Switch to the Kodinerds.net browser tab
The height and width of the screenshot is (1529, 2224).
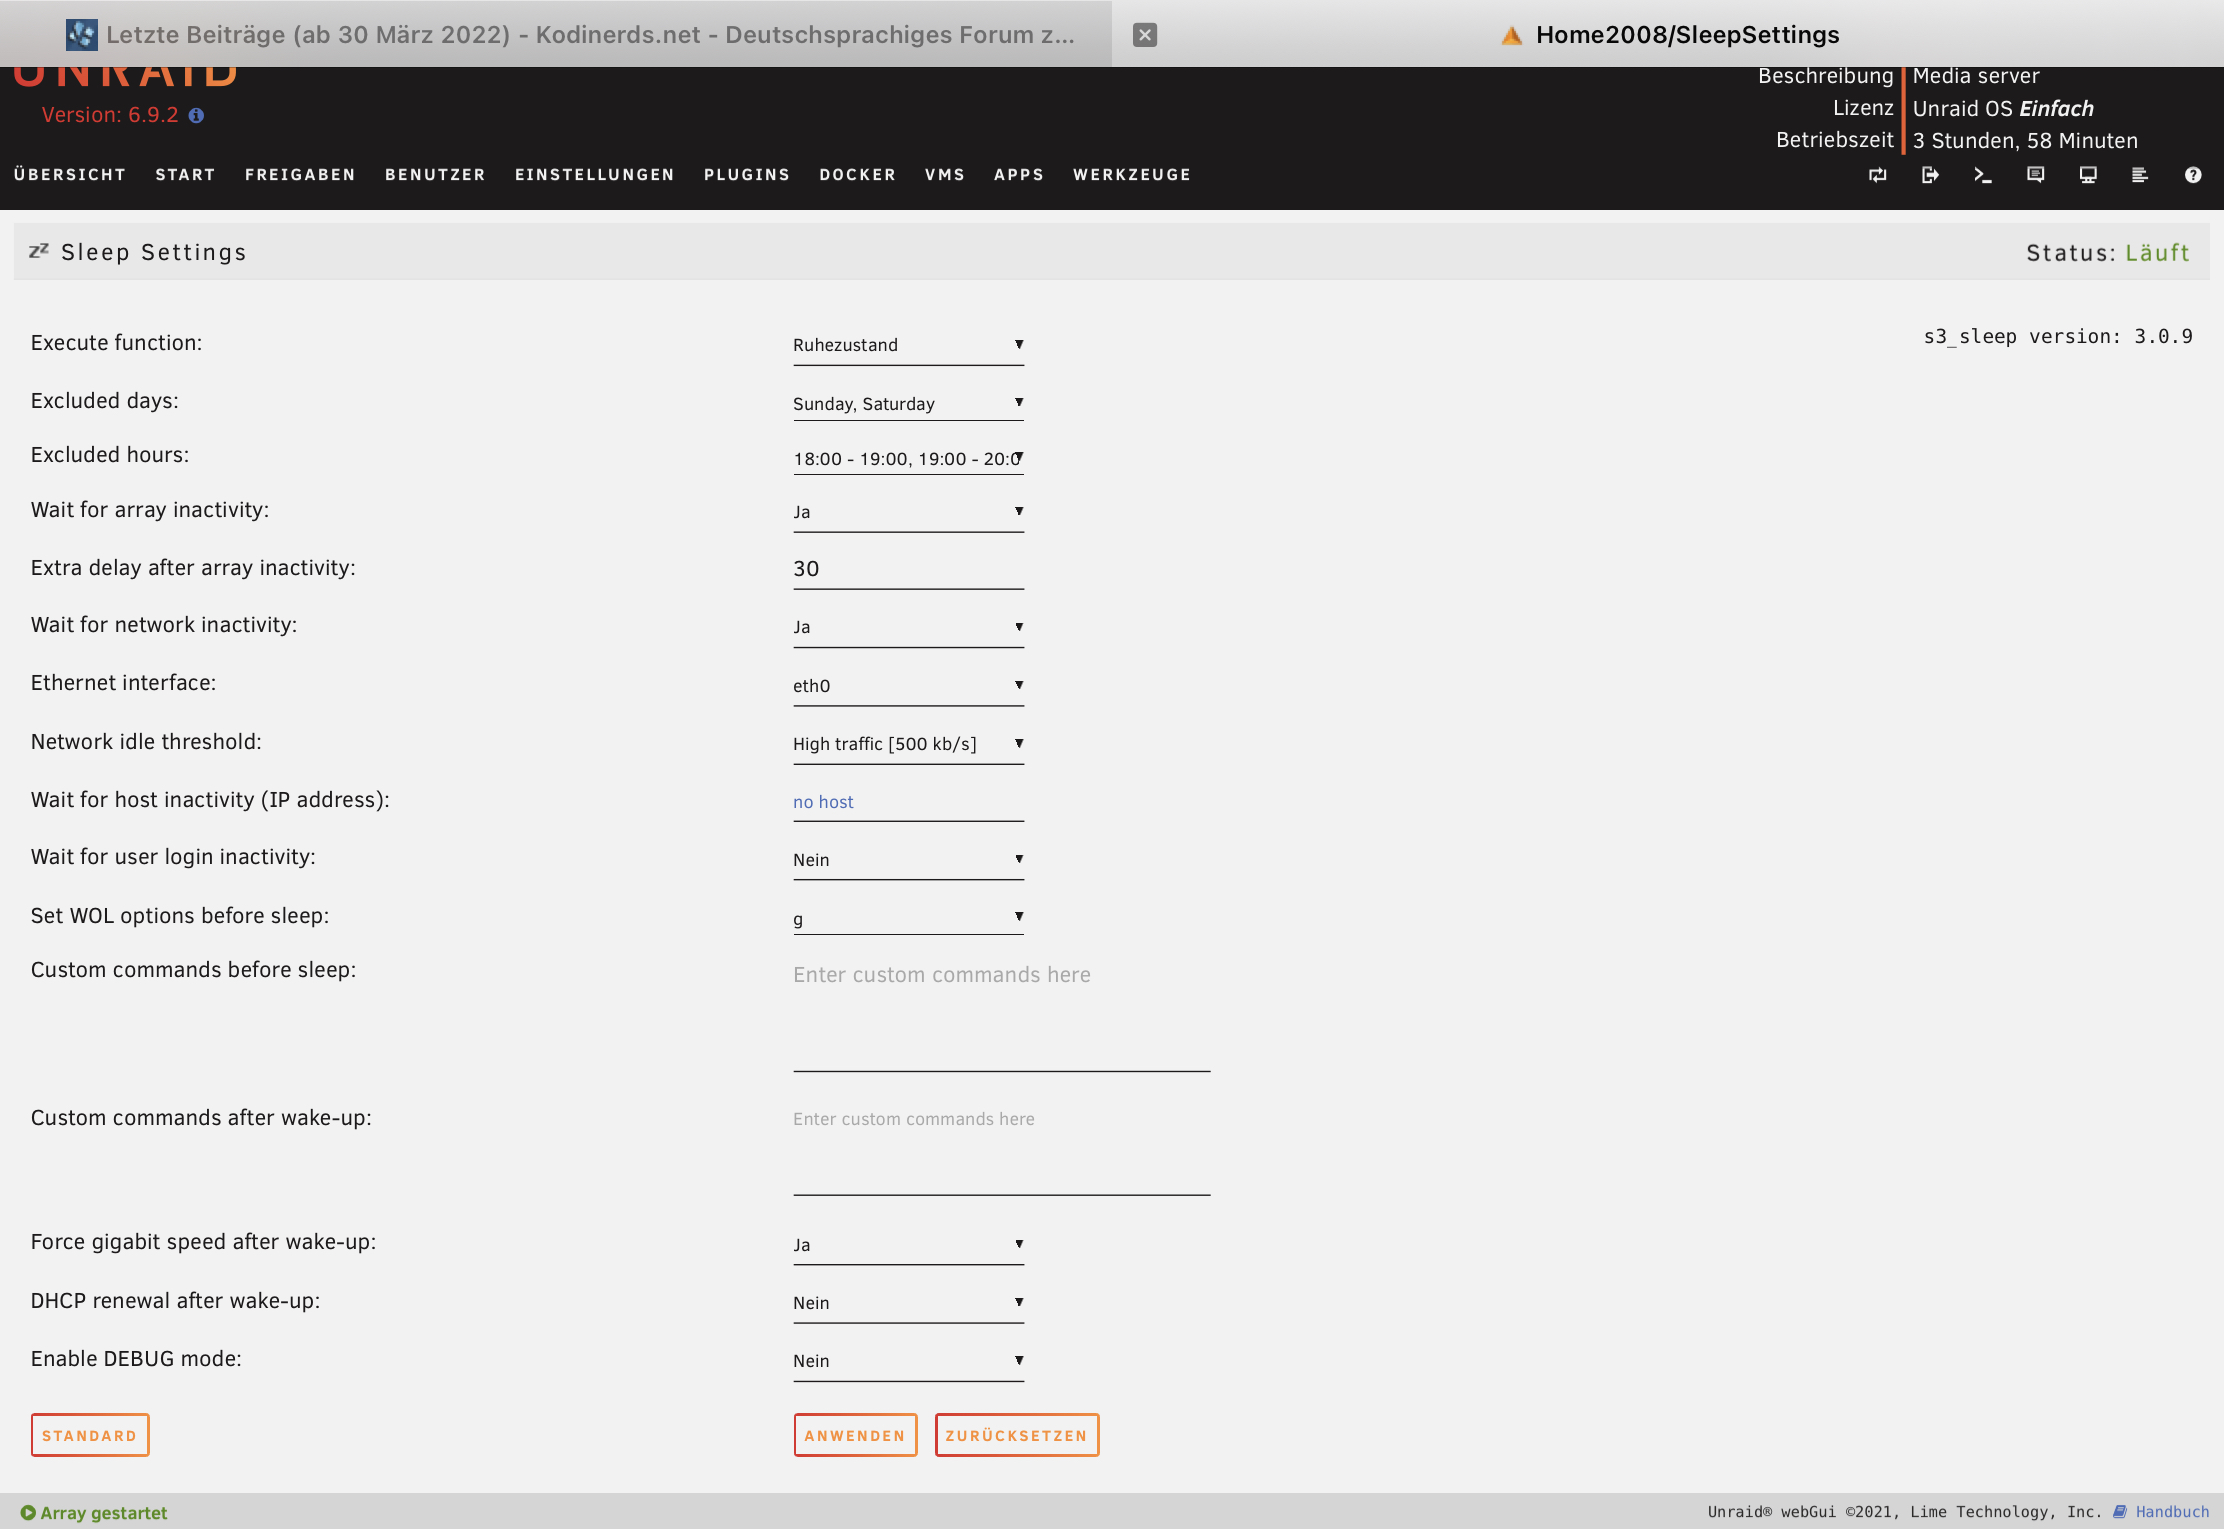point(555,34)
